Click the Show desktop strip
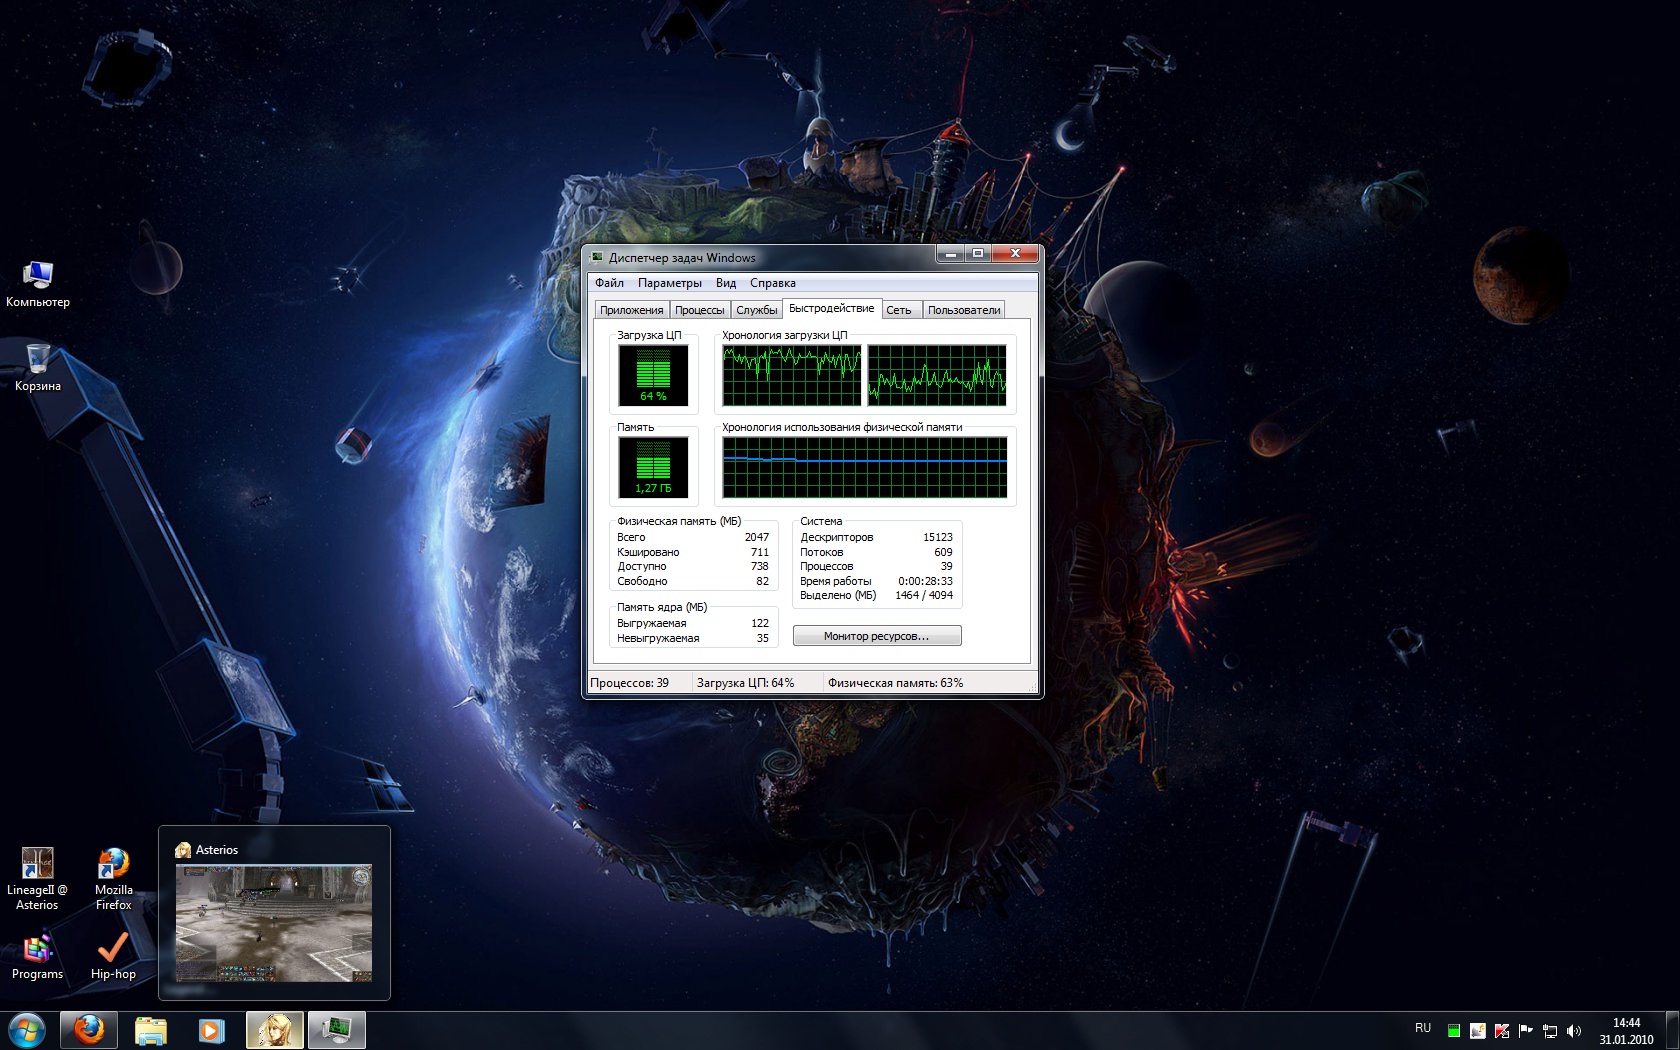Viewport: 1680px width, 1050px height. point(1672,1031)
